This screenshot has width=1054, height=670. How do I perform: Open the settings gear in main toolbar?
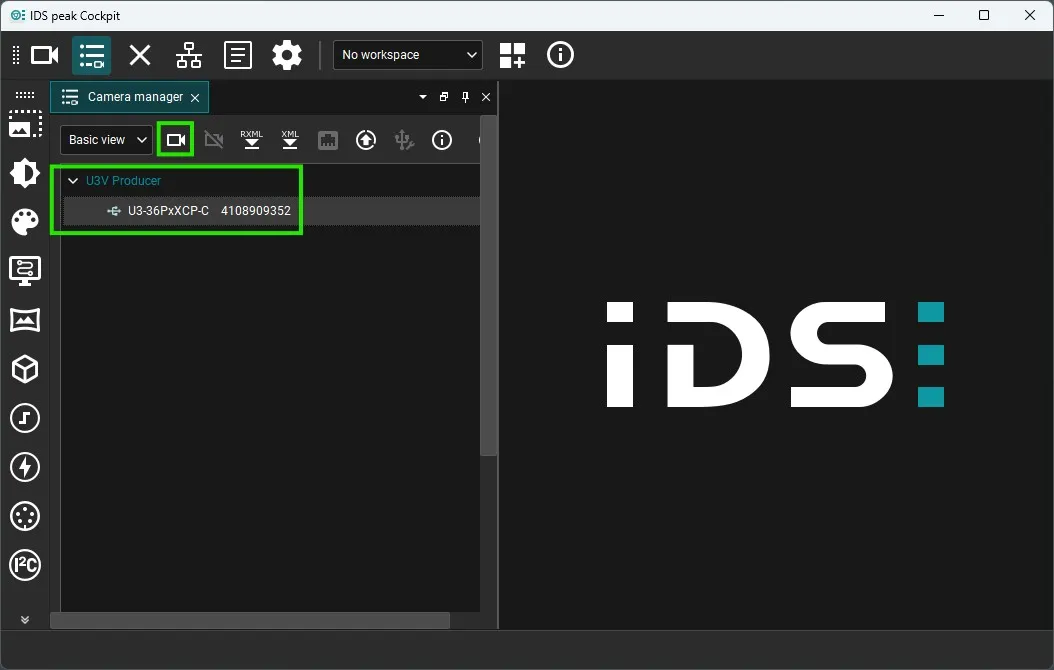[287, 55]
